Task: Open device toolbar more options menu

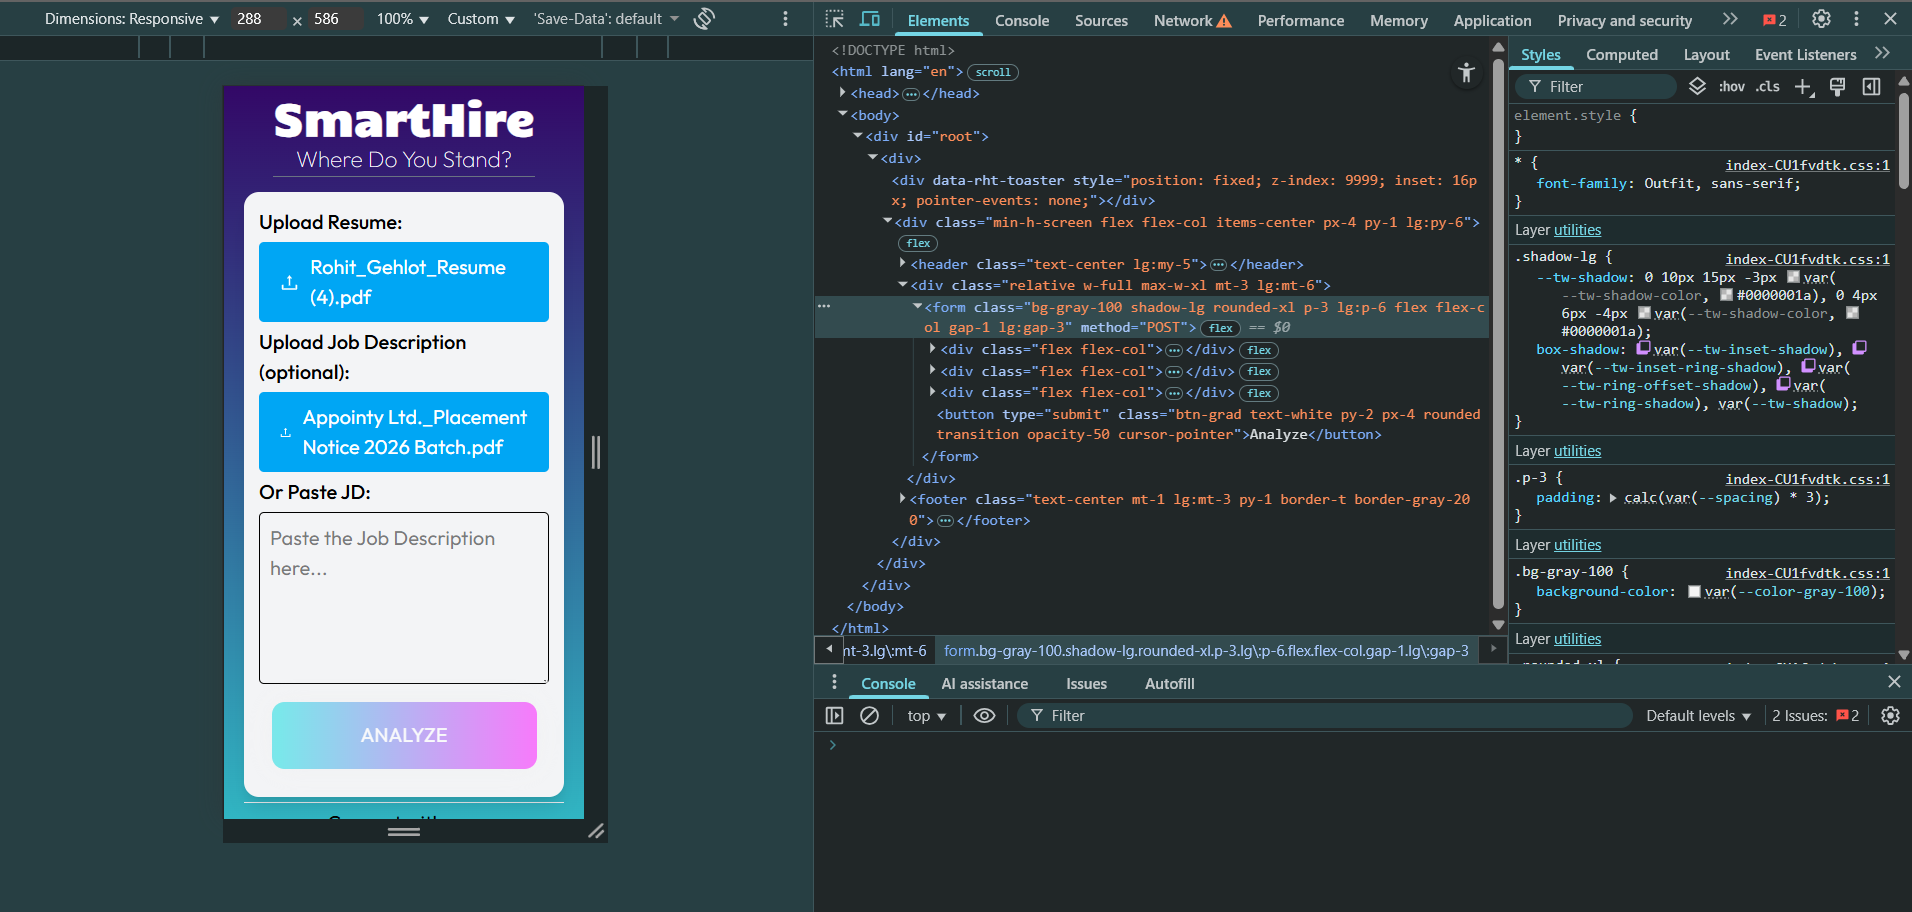Action: pyautogui.click(x=785, y=19)
